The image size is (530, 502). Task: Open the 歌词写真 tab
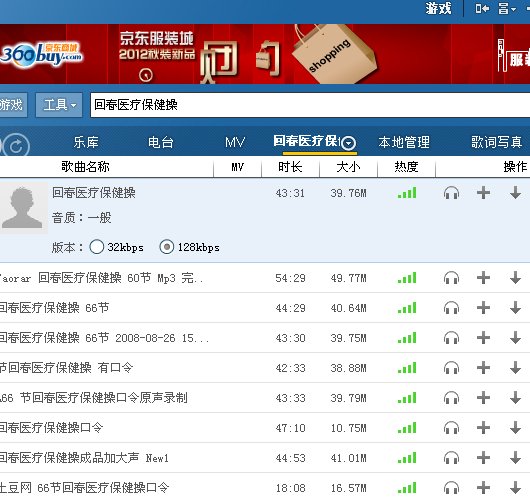497,142
